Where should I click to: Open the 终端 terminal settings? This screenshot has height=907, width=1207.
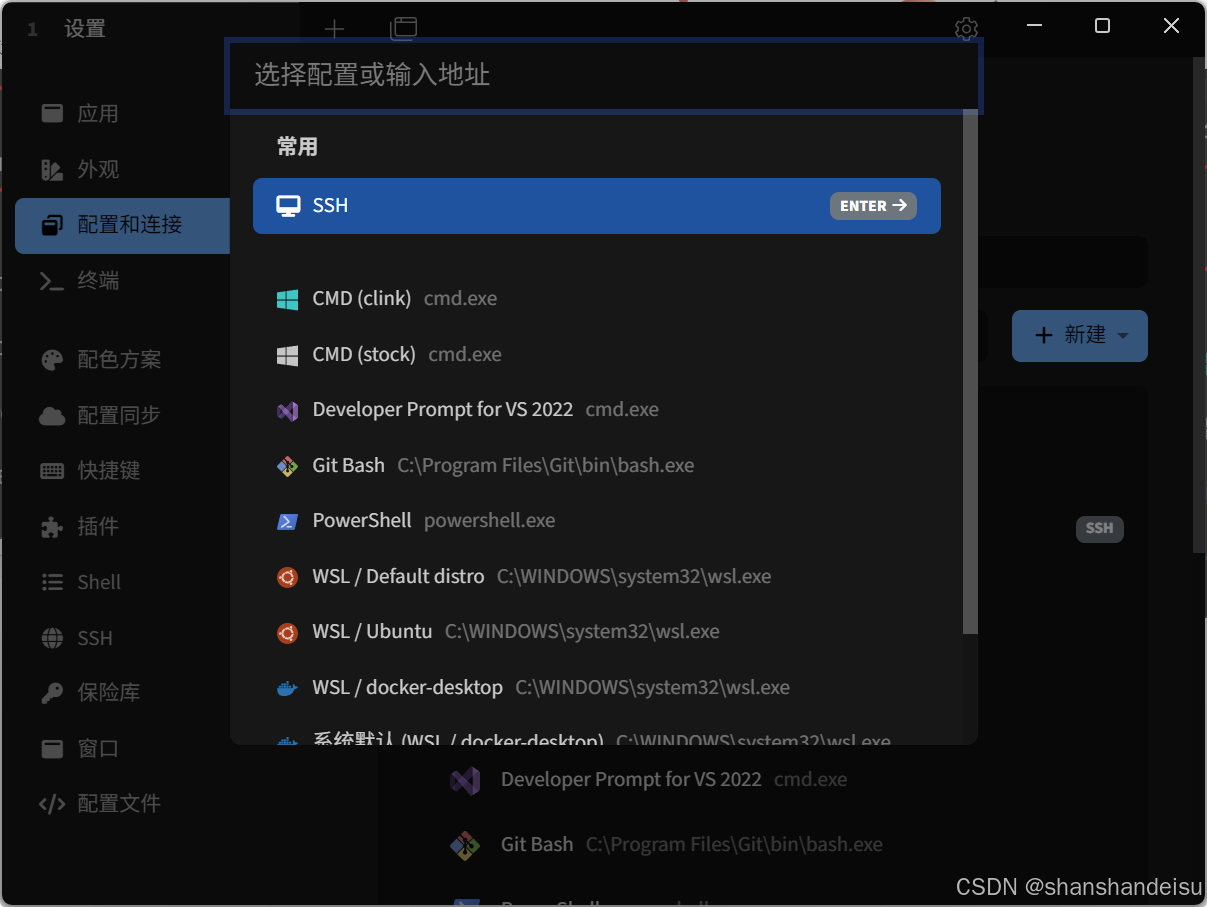point(122,281)
